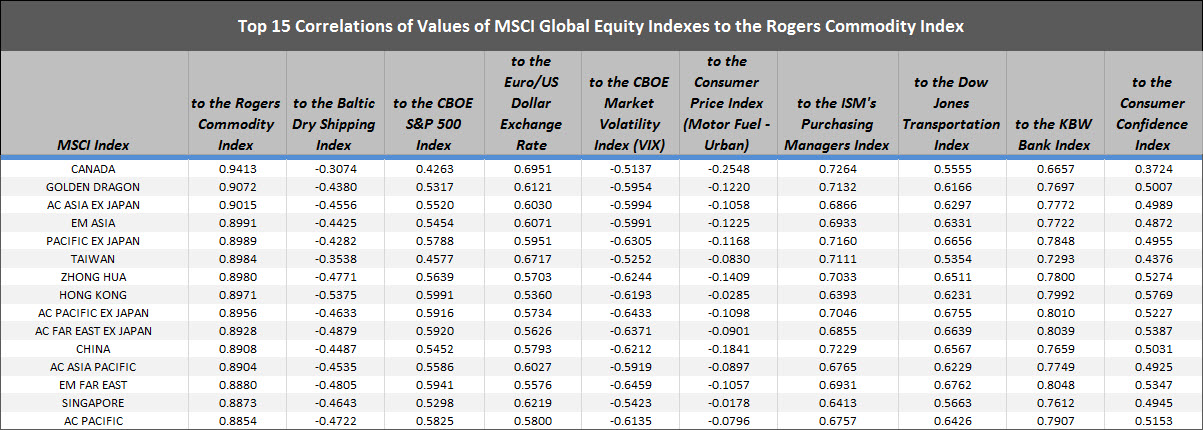Select the 'Consumer Price Index (Motor Fuel - Urban)' header
The width and height of the screenshot is (1203, 430).
(x=726, y=103)
